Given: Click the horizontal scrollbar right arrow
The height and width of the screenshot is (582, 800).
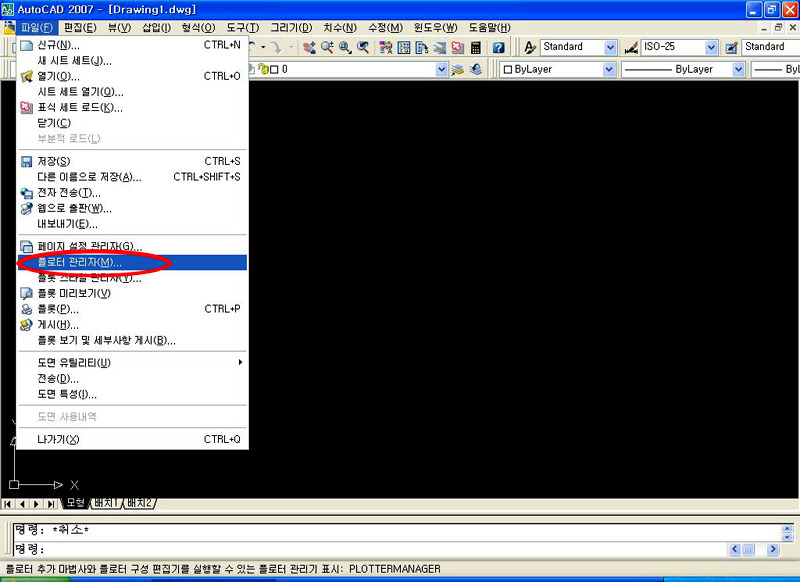Looking at the screenshot, I should [x=773, y=549].
